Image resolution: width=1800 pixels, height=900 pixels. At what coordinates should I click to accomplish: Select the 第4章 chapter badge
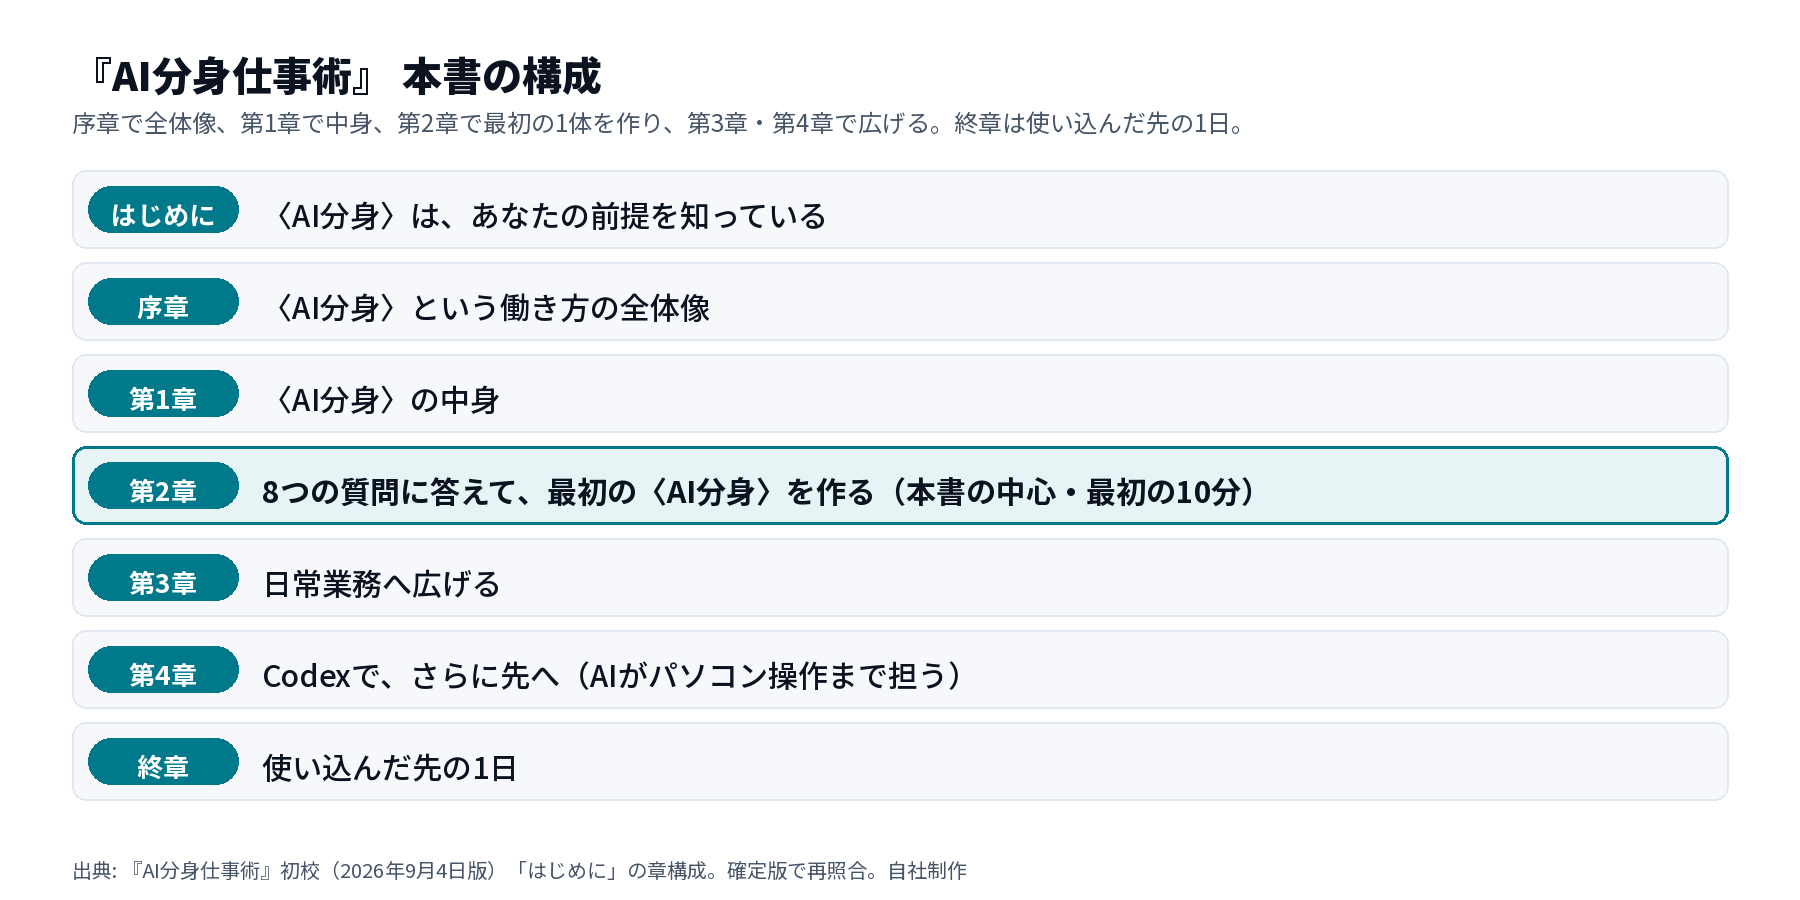163,670
